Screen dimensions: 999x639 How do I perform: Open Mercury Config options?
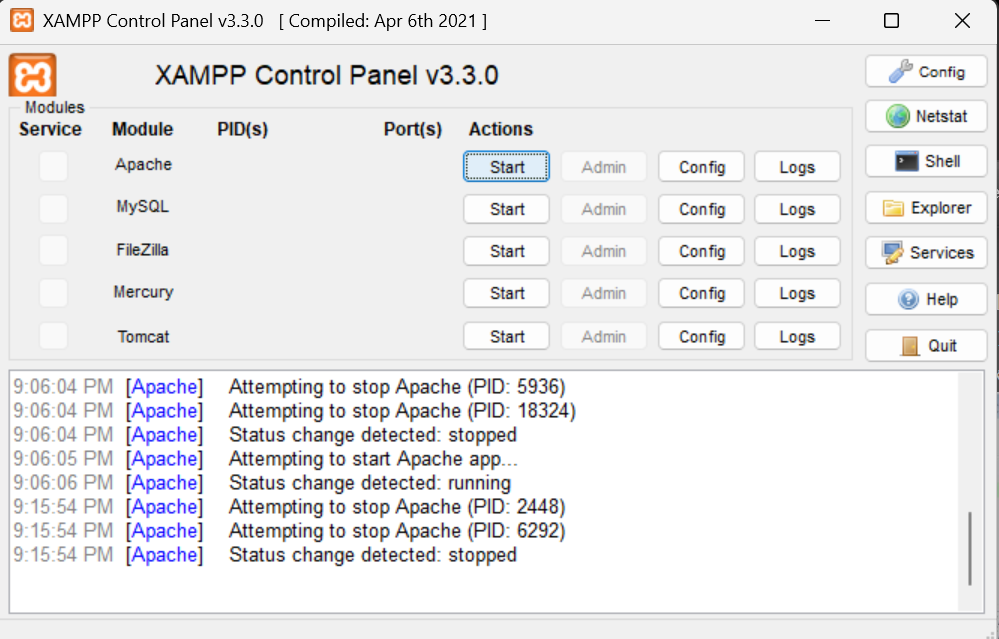pos(701,293)
